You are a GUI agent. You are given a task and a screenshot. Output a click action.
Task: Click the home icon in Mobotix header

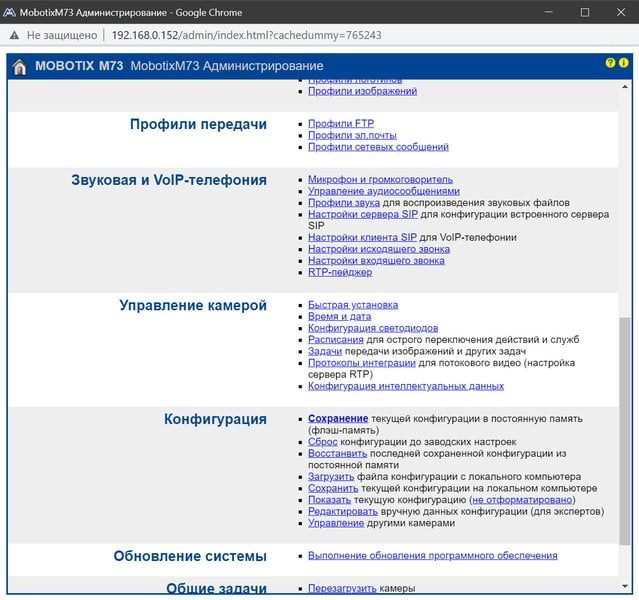pyautogui.click(x=19, y=67)
